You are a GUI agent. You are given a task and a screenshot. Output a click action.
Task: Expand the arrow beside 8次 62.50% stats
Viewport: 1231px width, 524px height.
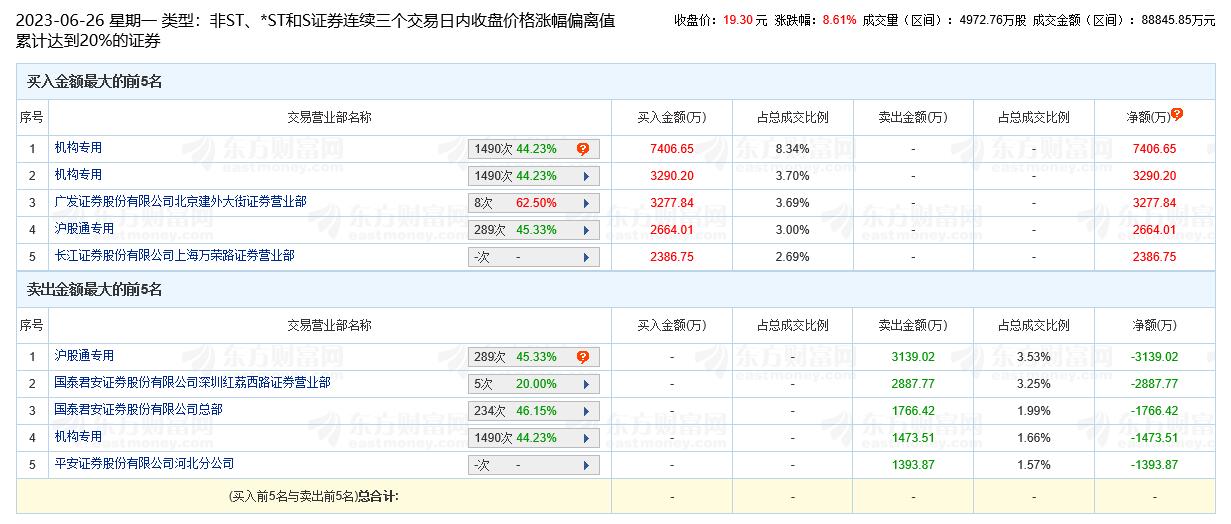[585, 203]
